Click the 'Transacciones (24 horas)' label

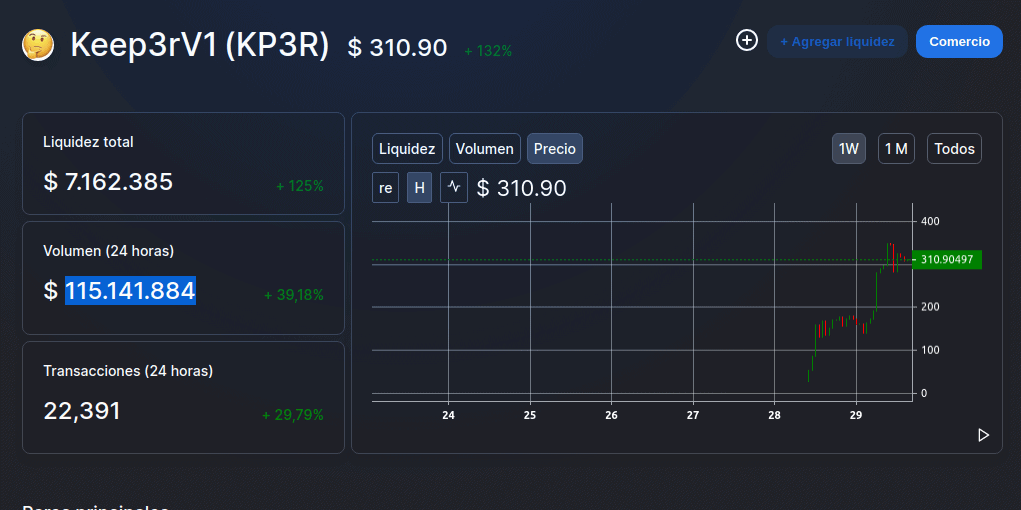(x=128, y=371)
